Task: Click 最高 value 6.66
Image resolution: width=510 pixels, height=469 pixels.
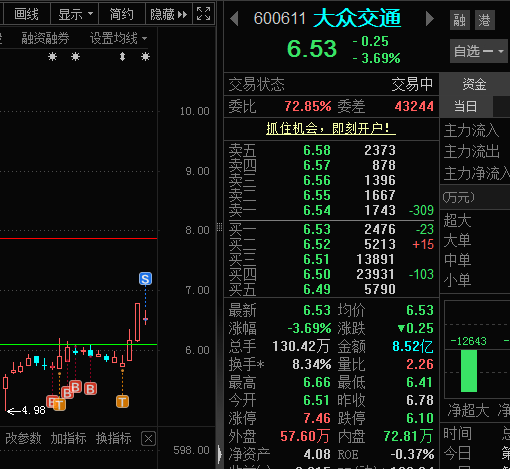Action: pos(317,382)
